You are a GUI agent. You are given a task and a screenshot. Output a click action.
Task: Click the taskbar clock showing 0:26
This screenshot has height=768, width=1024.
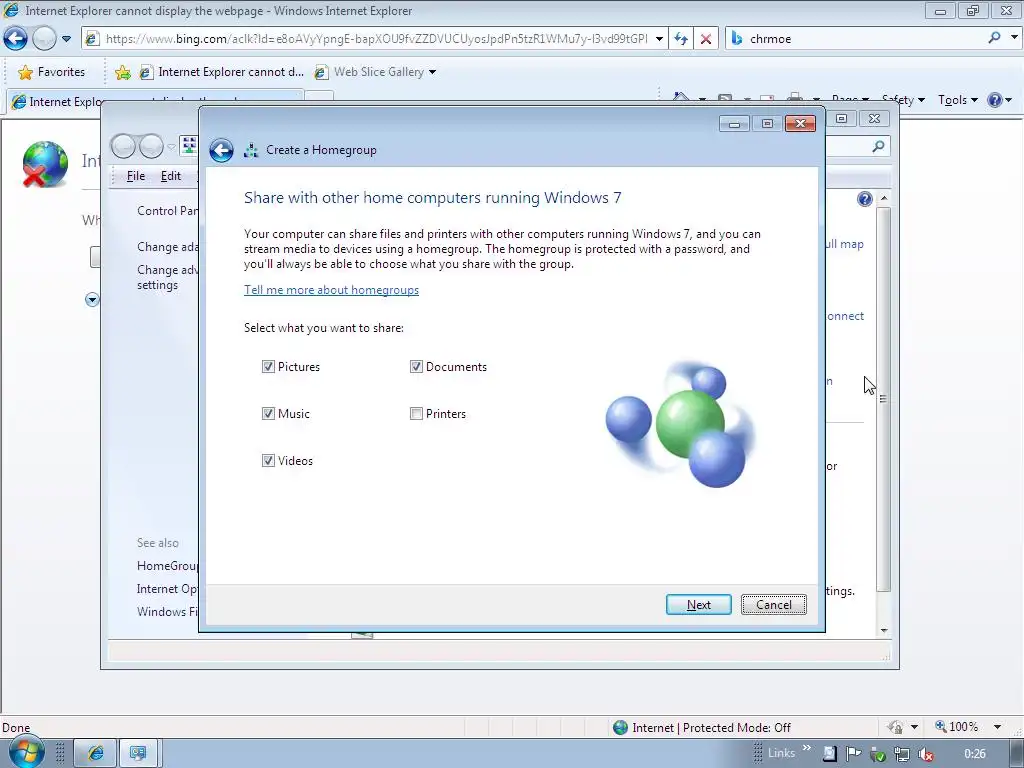974,754
